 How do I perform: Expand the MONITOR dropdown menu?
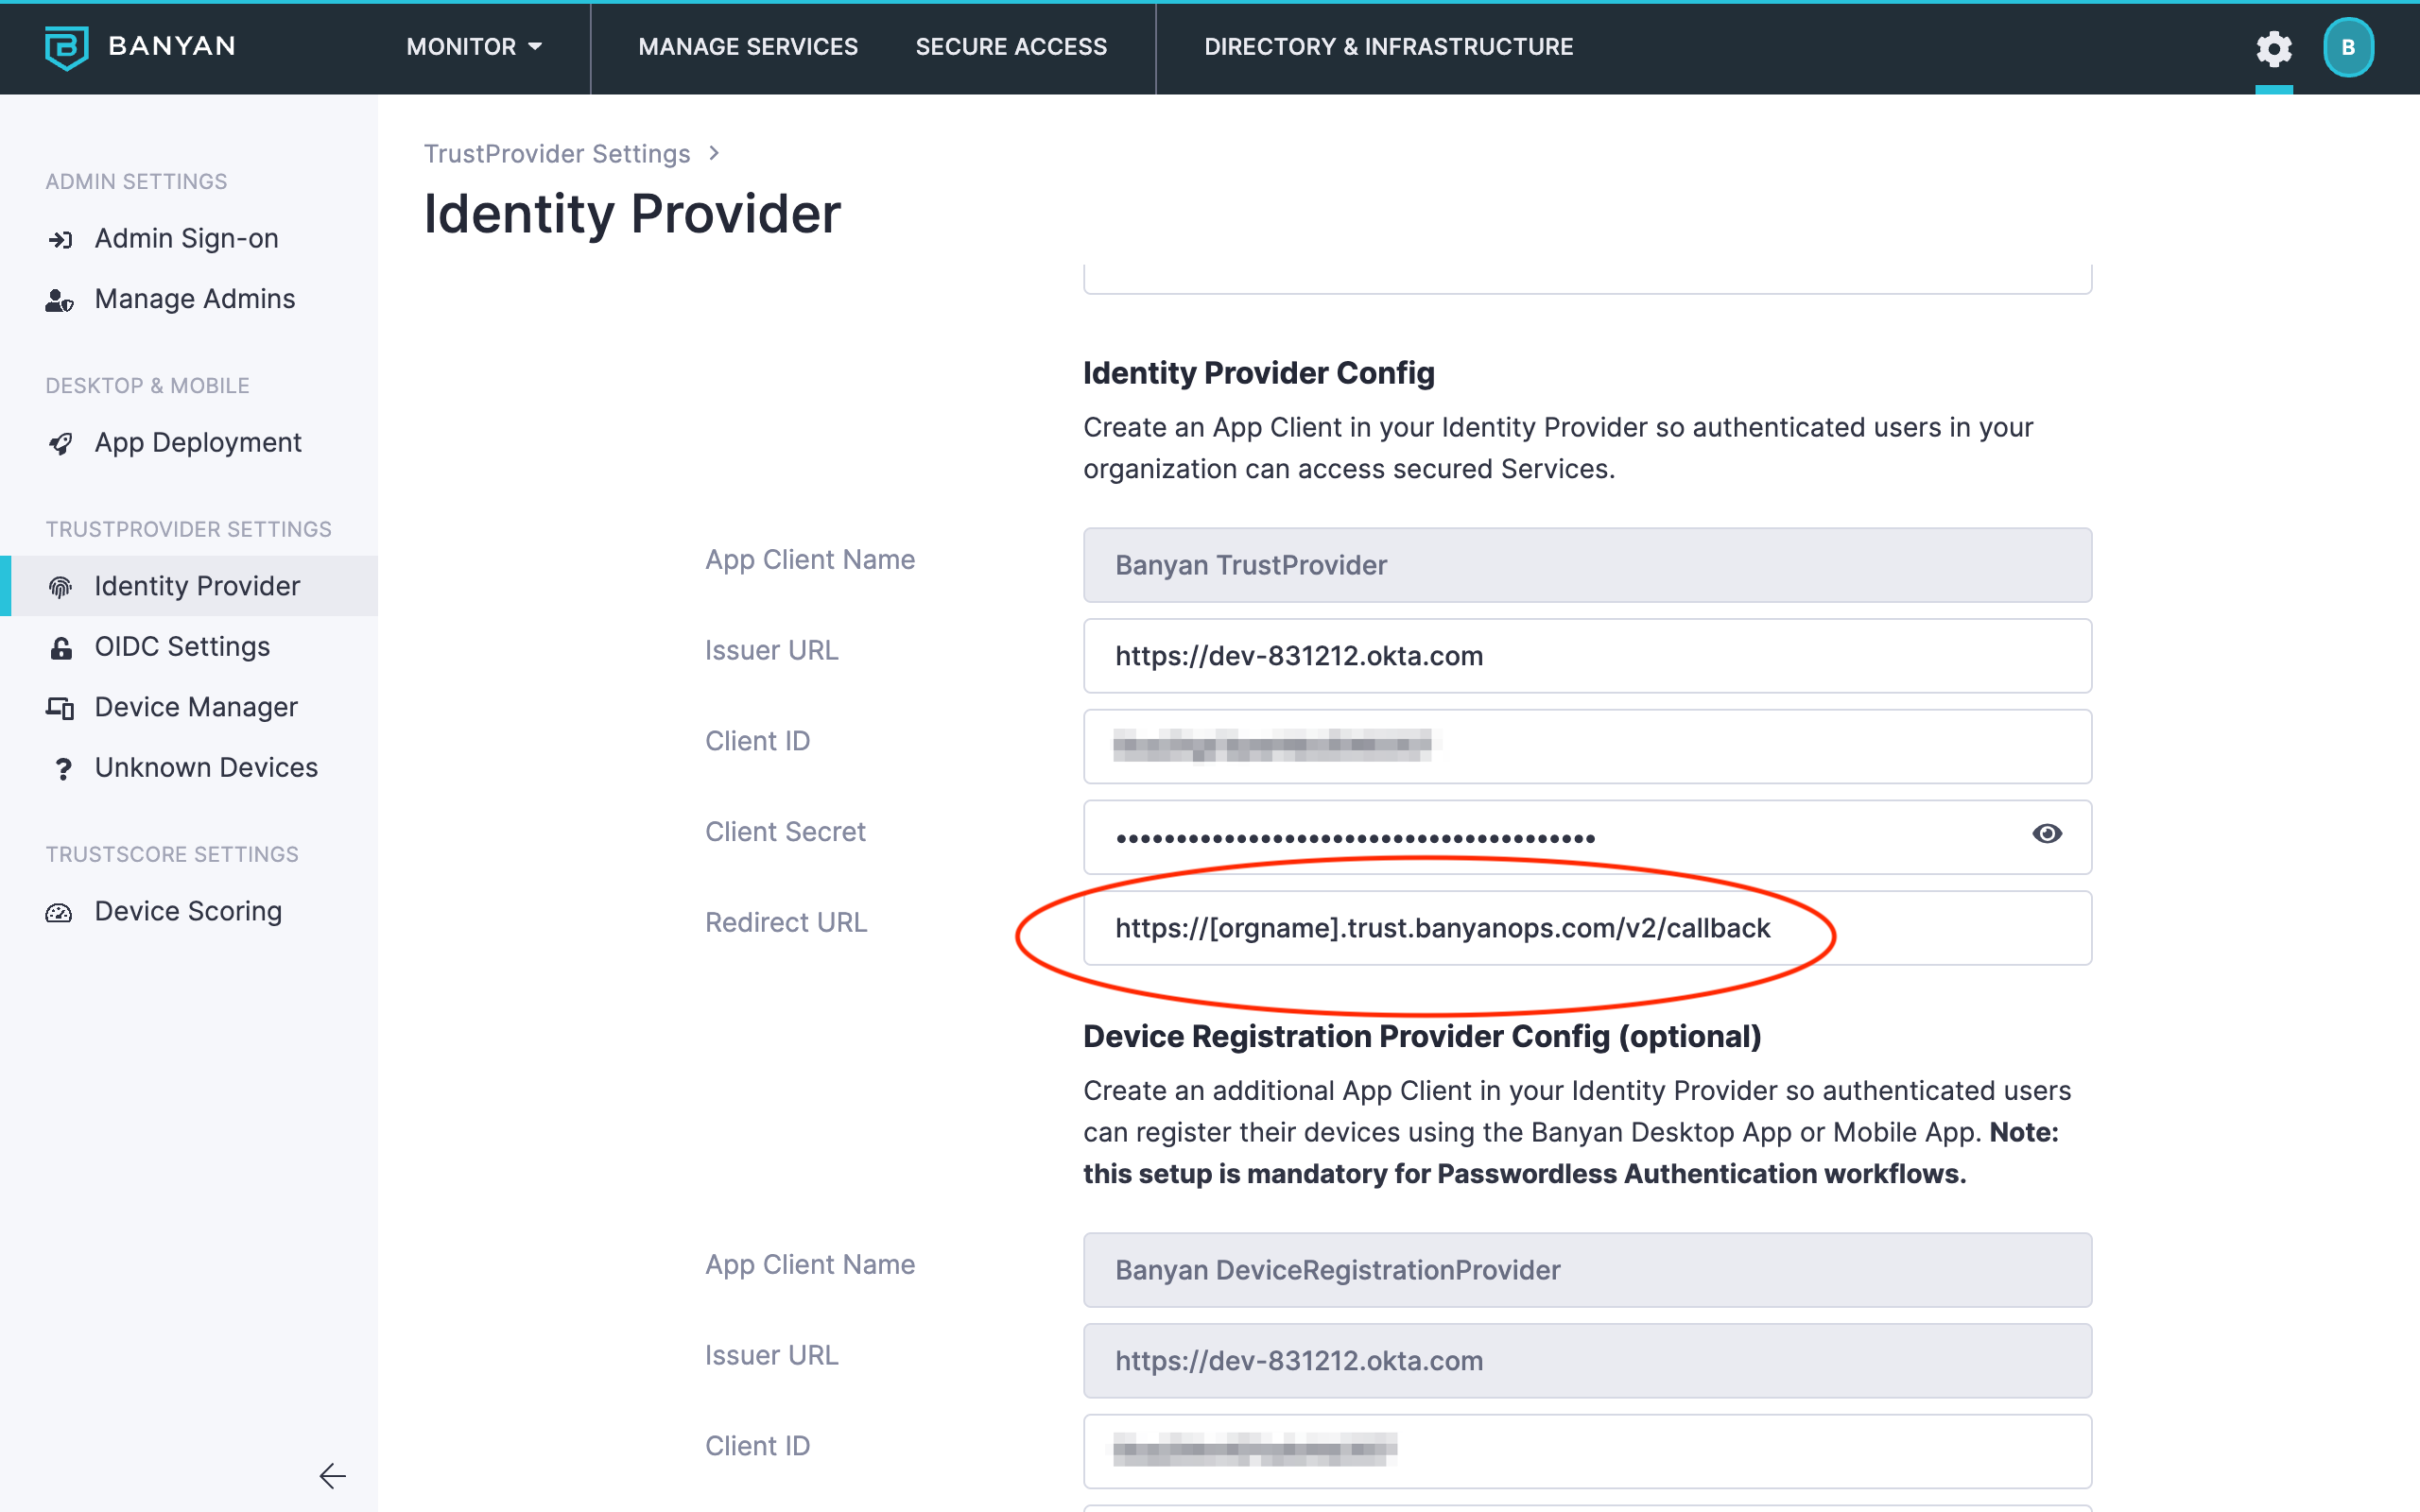coord(474,47)
